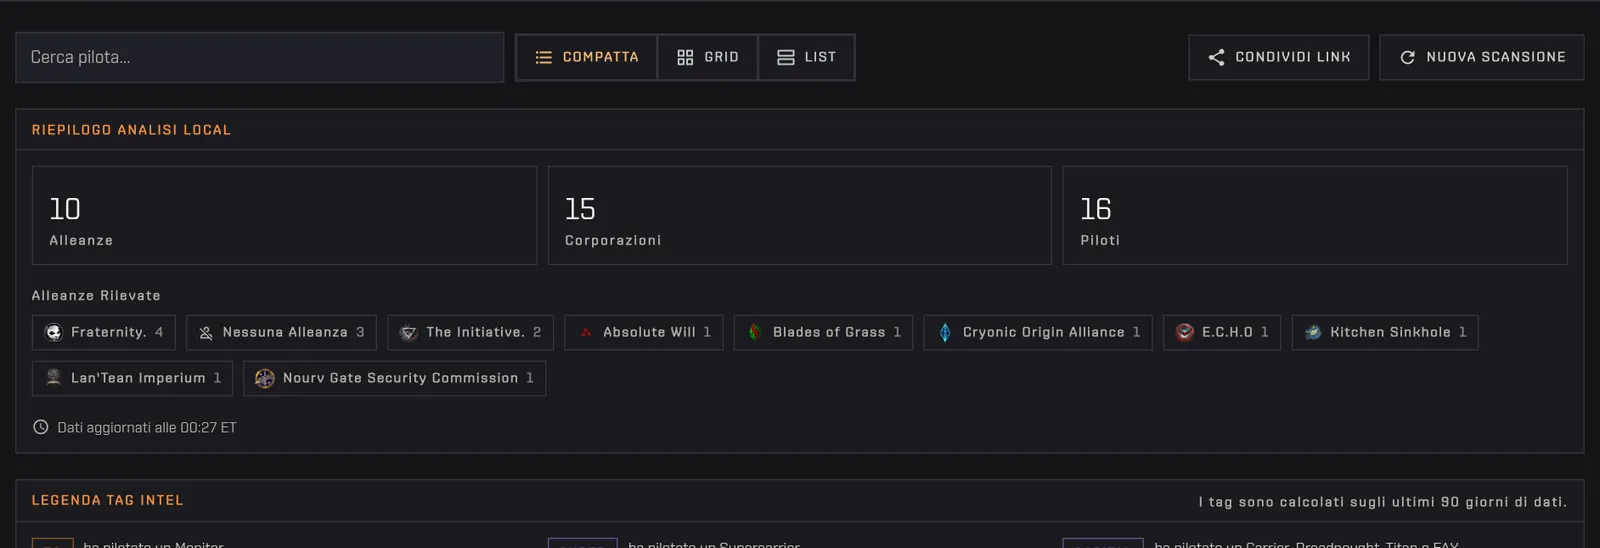Click the Nessuna Alleanza no-alliance icon
The height and width of the screenshot is (548, 1600).
206,333
